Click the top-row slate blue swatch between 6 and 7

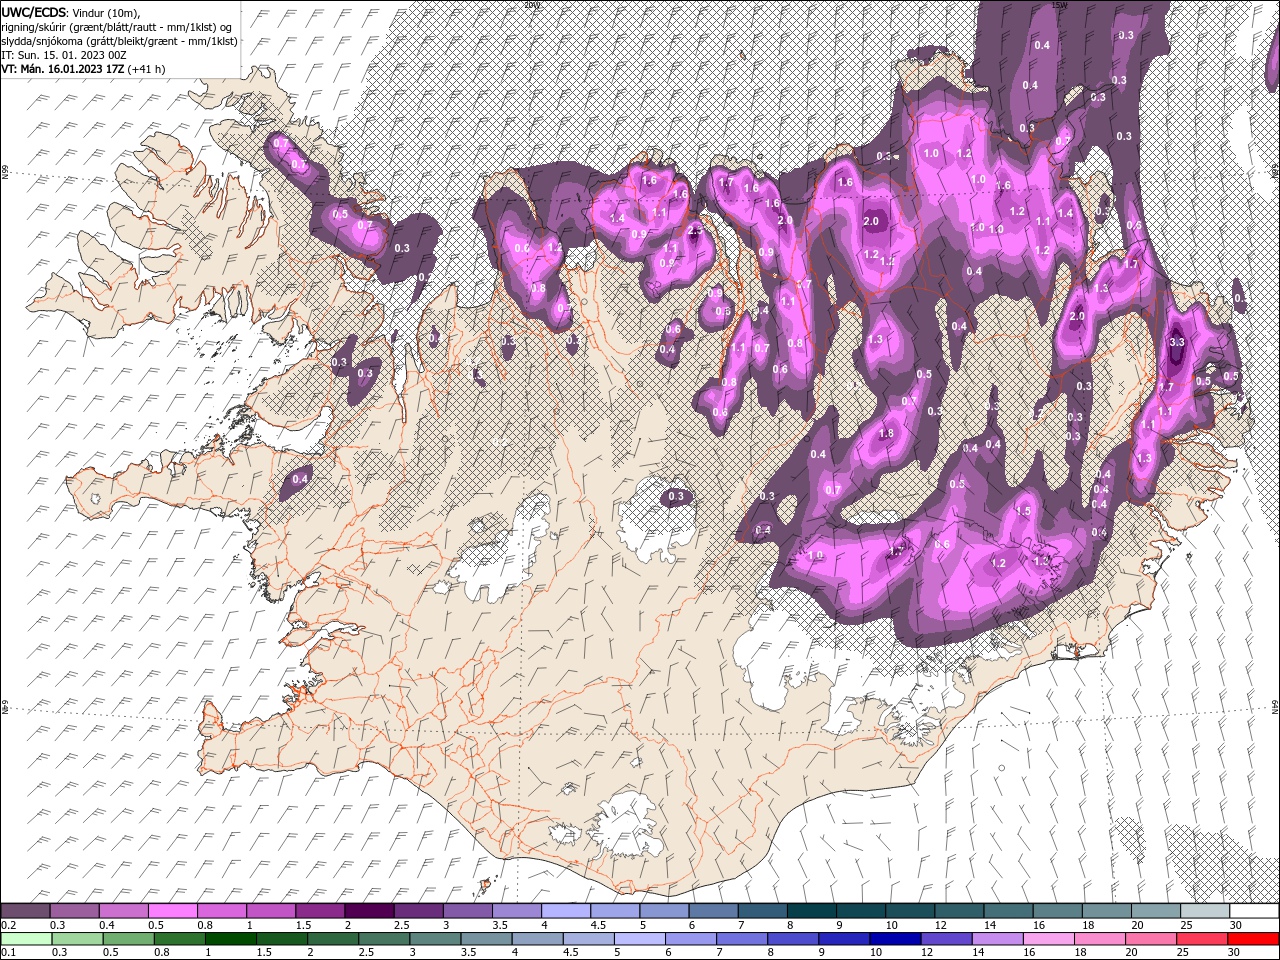[x=712, y=911]
